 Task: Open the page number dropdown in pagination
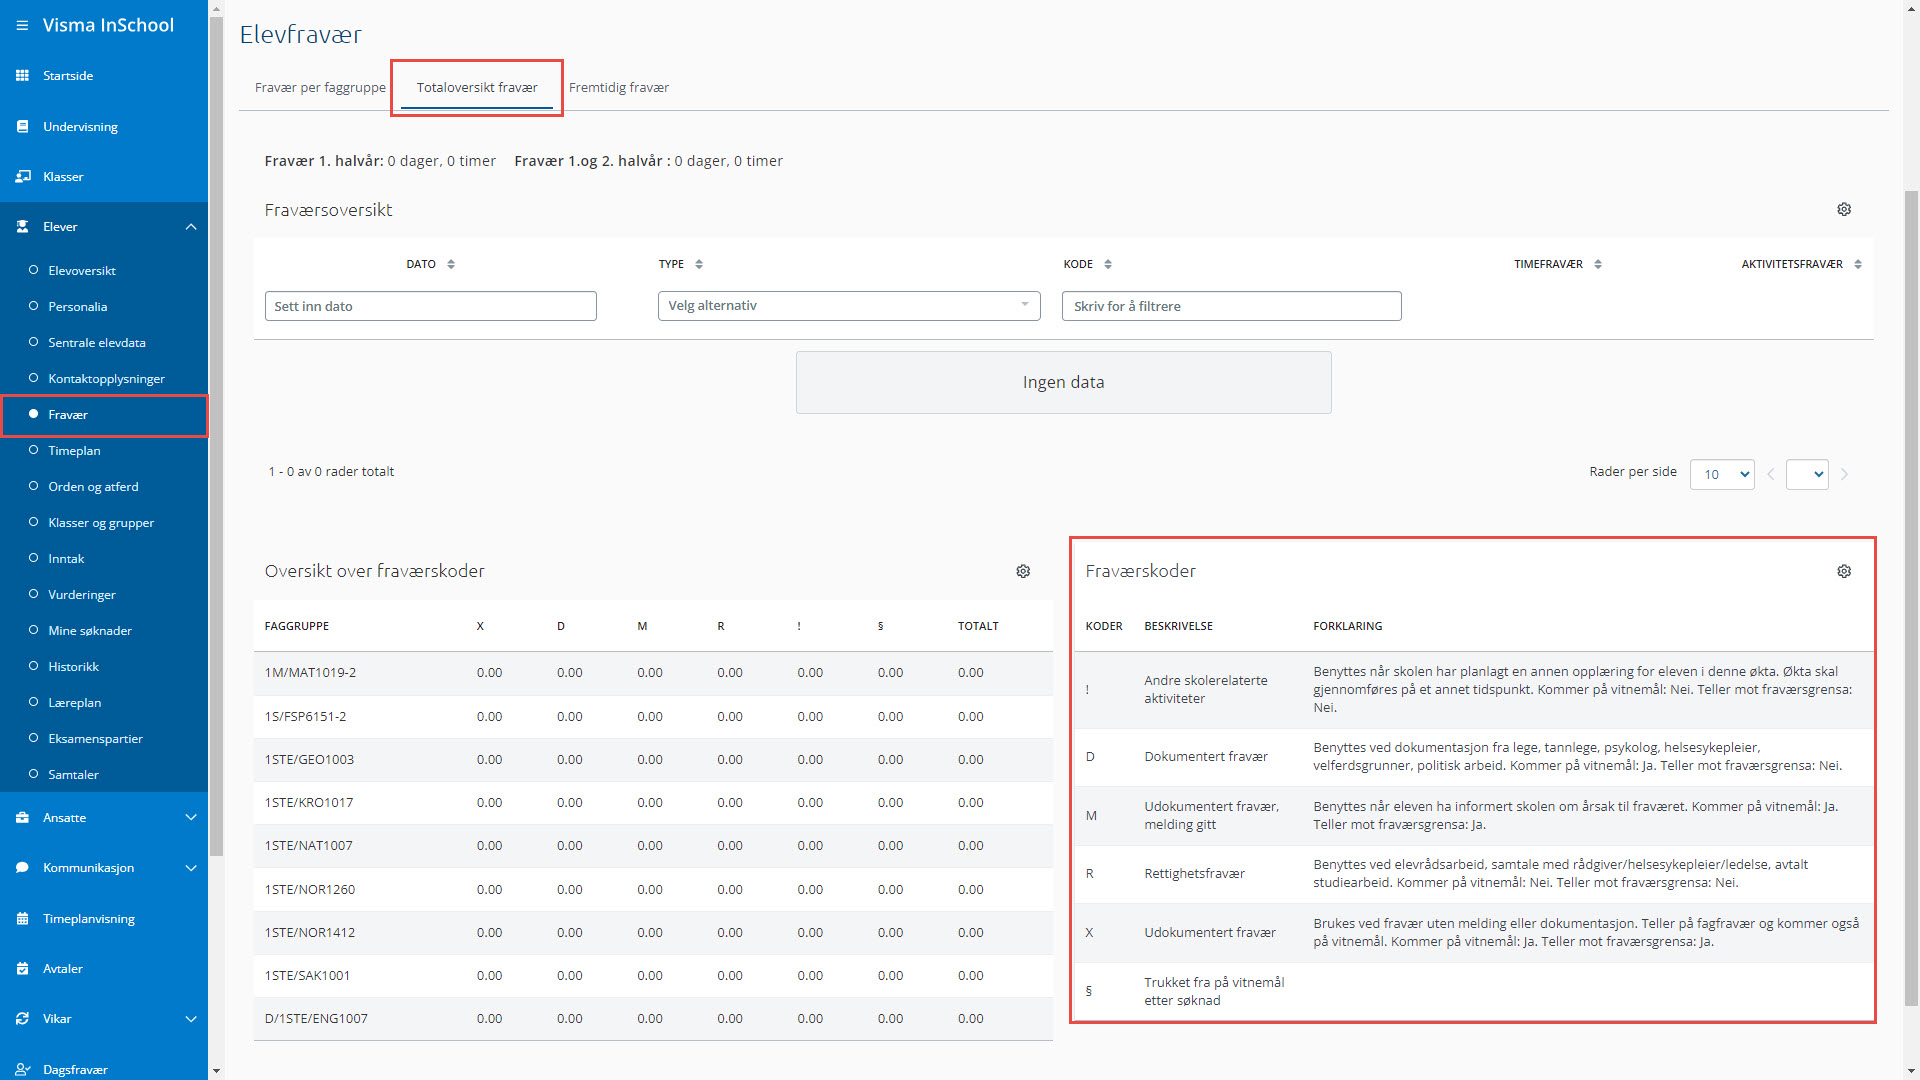point(1807,474)
